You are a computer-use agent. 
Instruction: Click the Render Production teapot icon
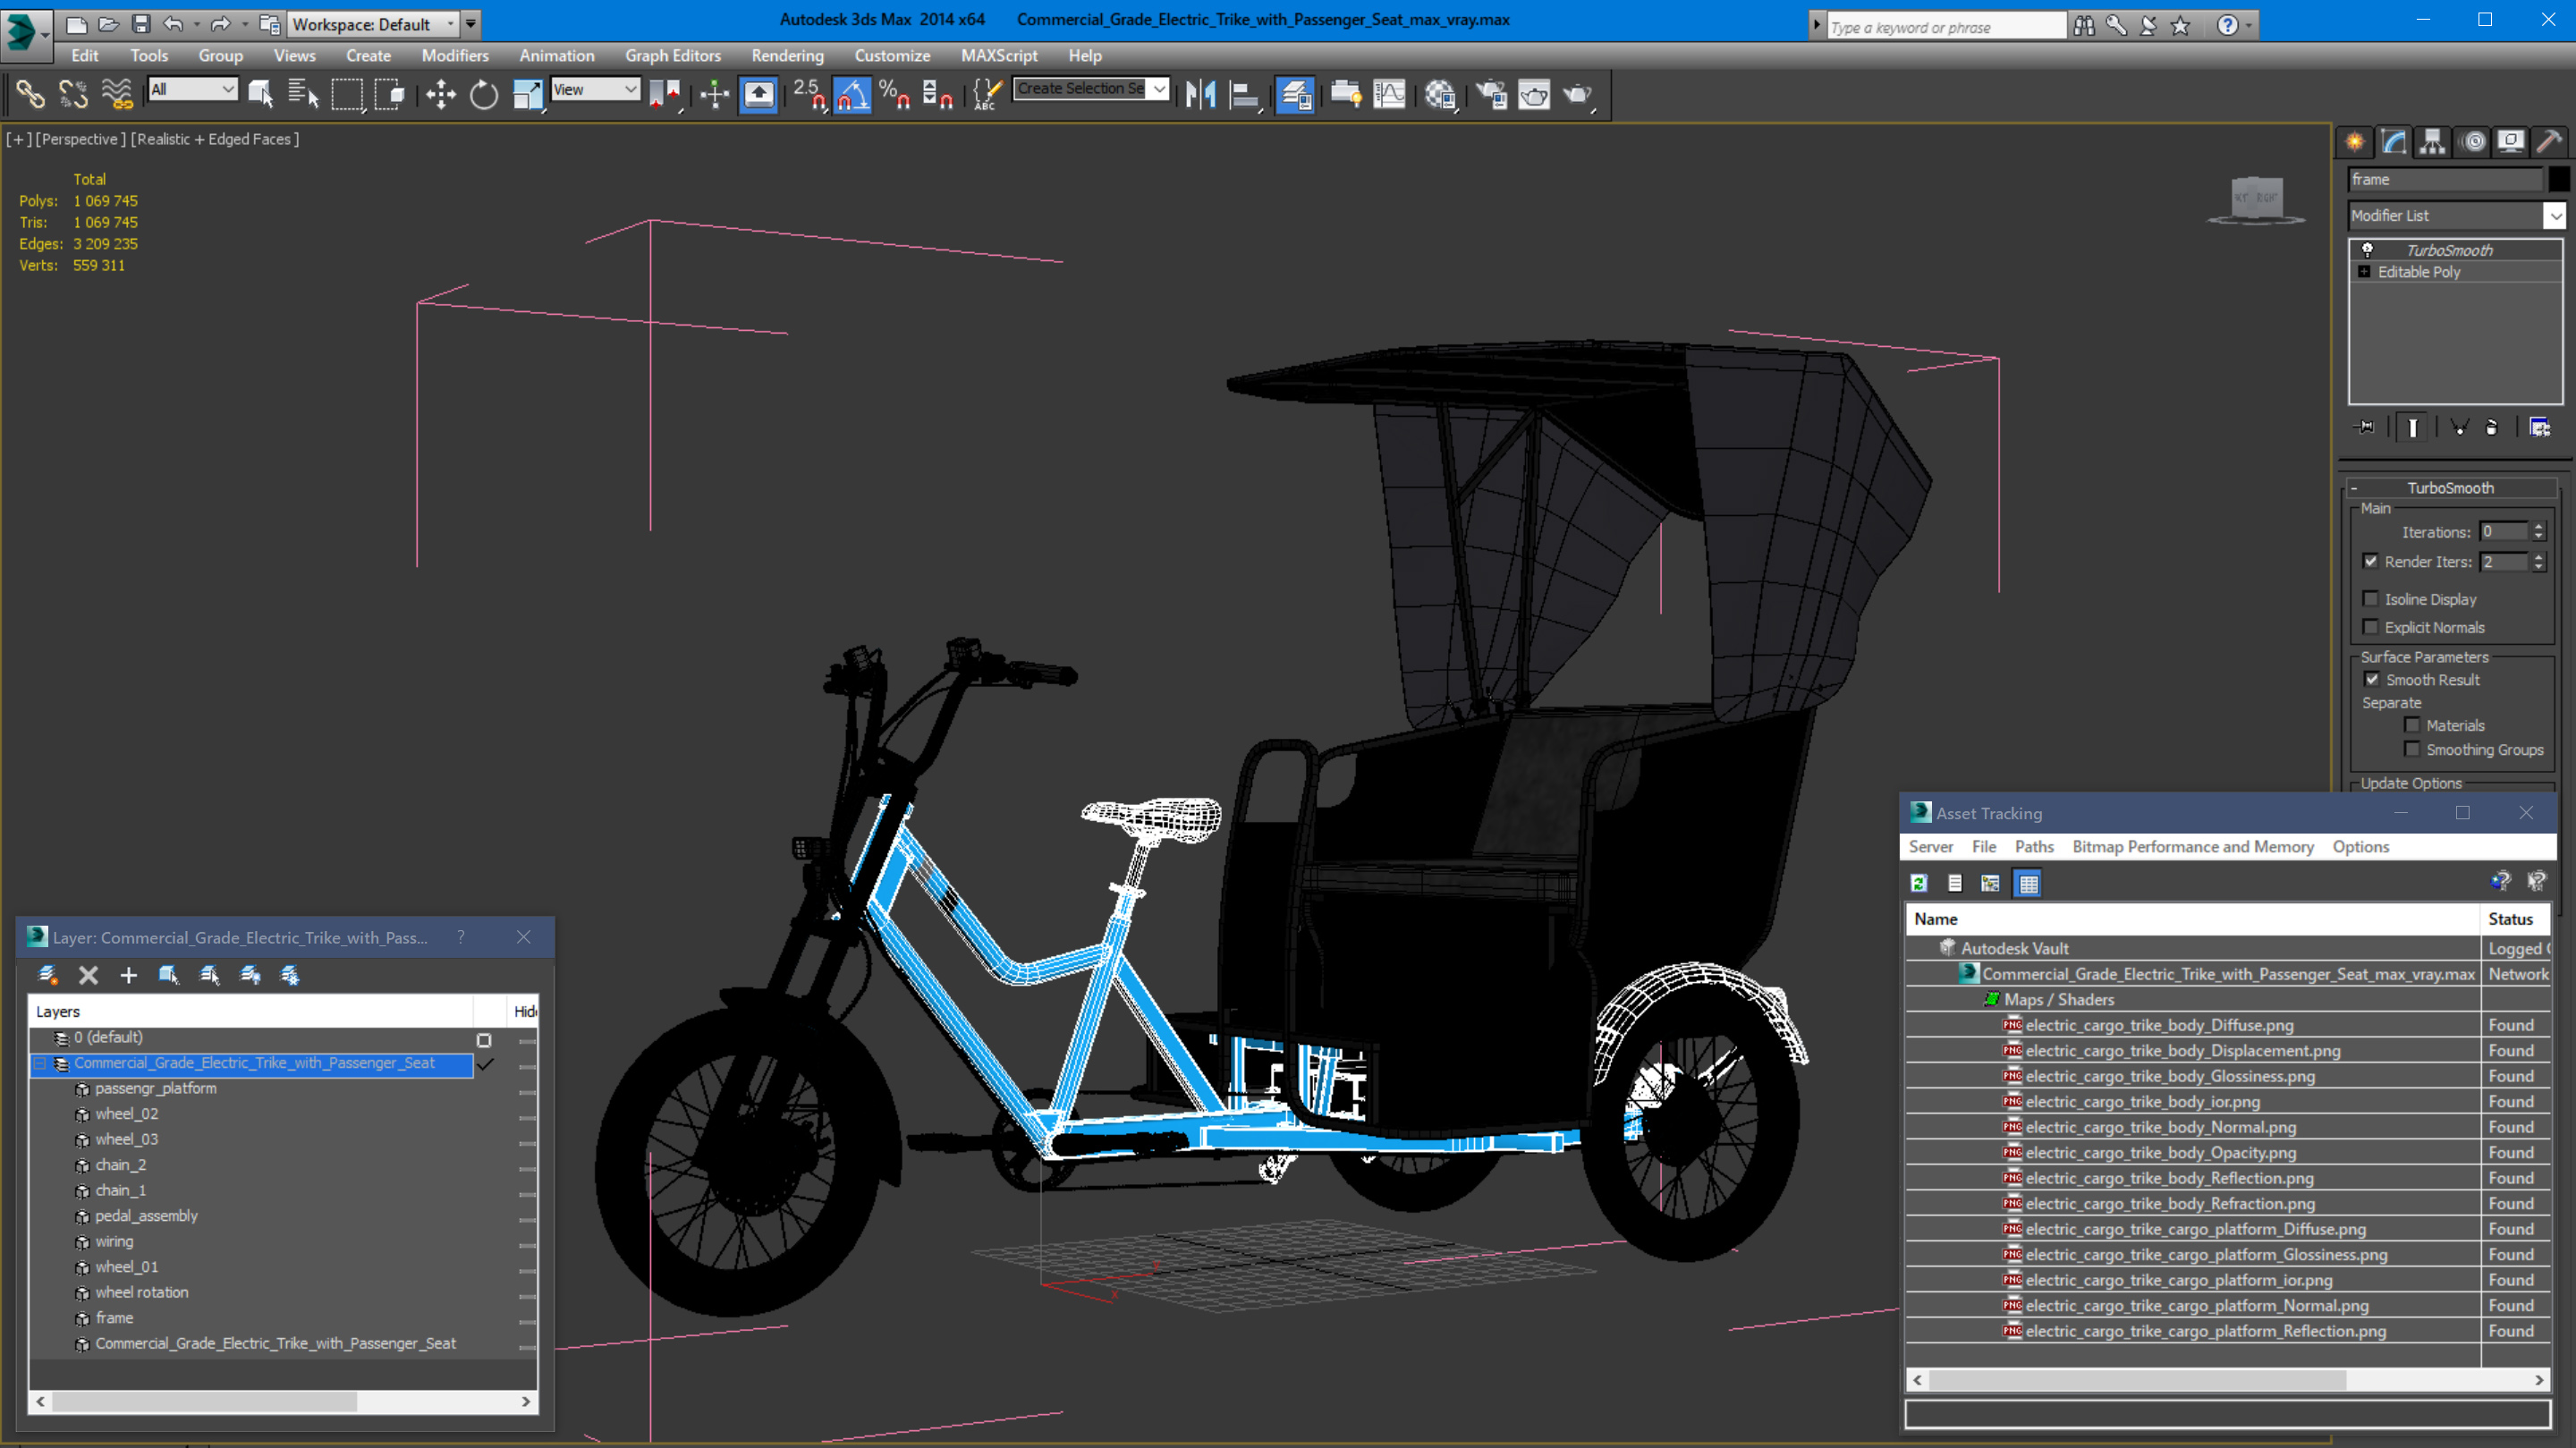[1578, 95]
